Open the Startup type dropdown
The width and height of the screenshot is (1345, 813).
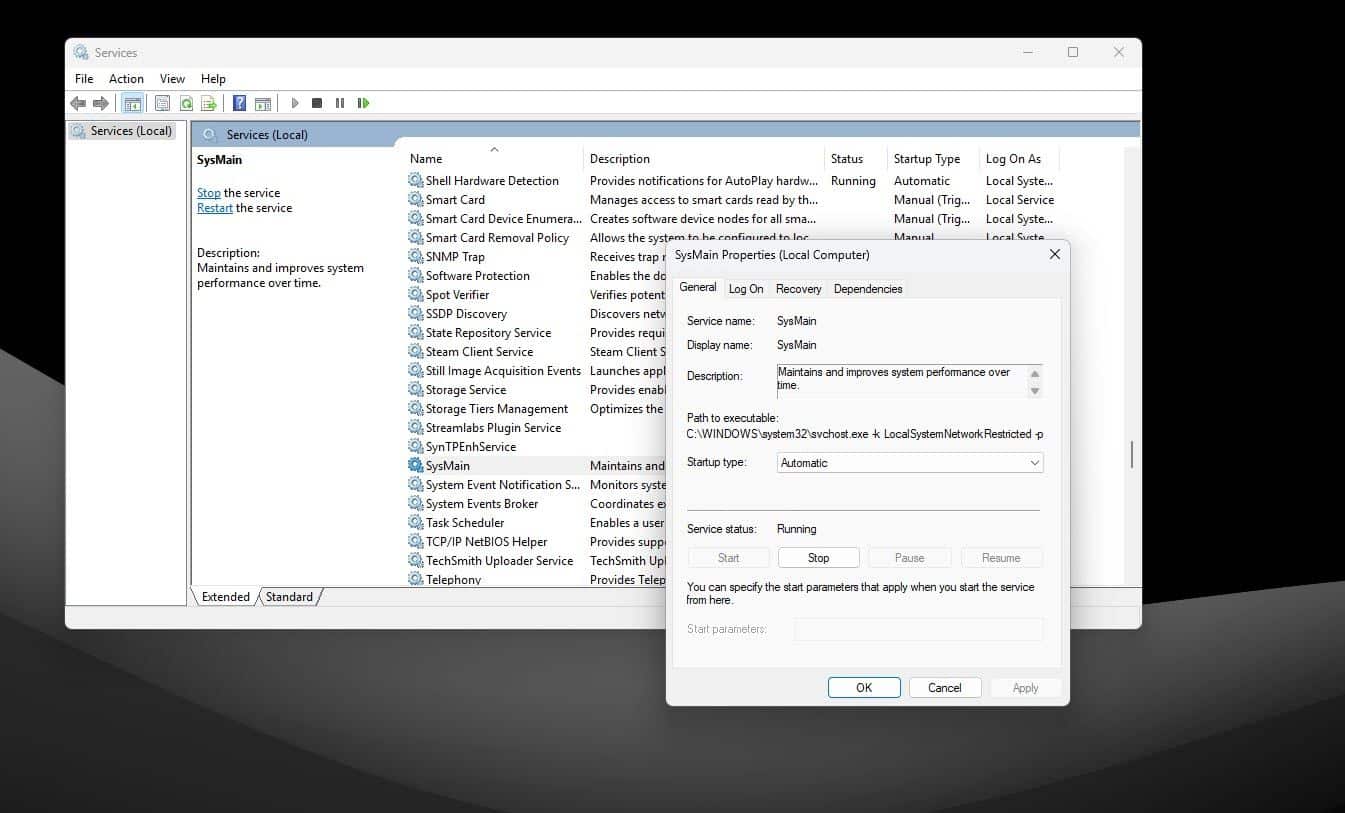(1035, 462)
